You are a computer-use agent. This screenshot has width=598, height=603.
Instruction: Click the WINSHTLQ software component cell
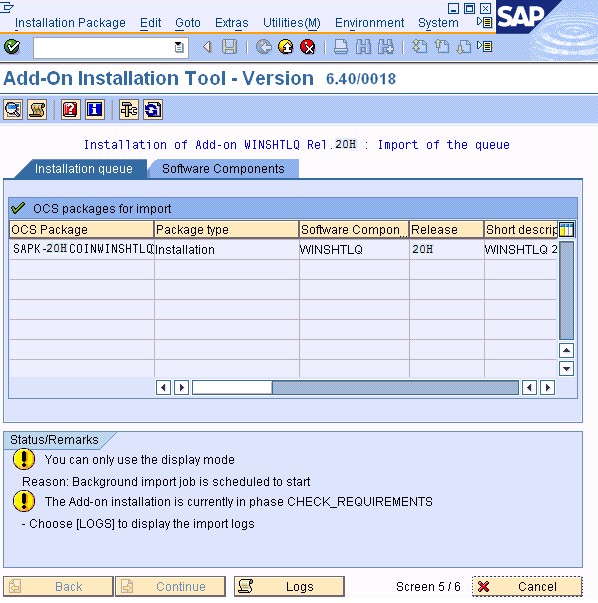(x=354, y=249)
